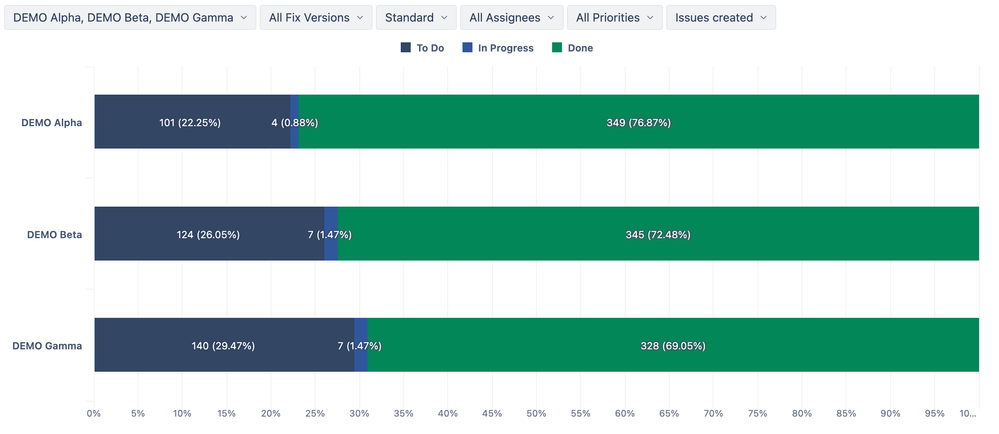Click DEMO Gamma Done segment showing 328
Viewport: 999px width, 434px height.
point(673,345)
